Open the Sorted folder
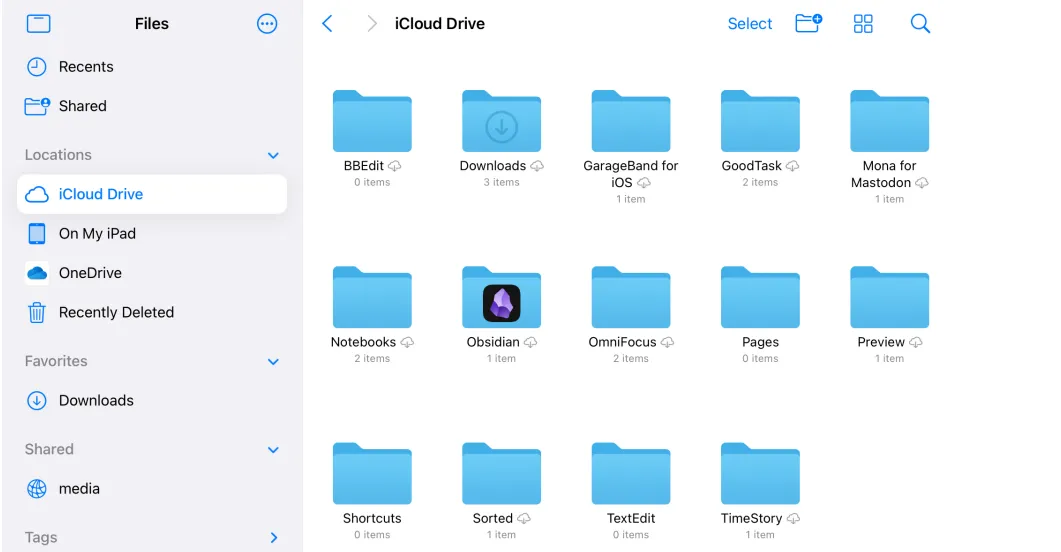The width and height of the screenshot is (1061, 552). click(501, 474)
